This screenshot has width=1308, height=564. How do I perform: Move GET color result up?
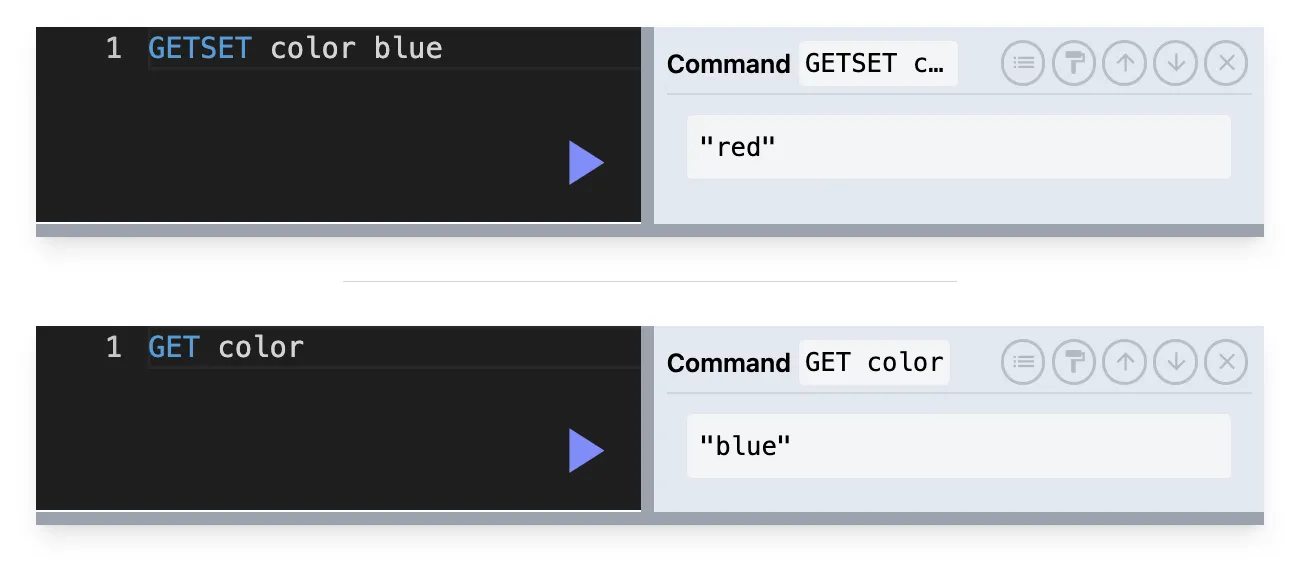click(1125, 362)
